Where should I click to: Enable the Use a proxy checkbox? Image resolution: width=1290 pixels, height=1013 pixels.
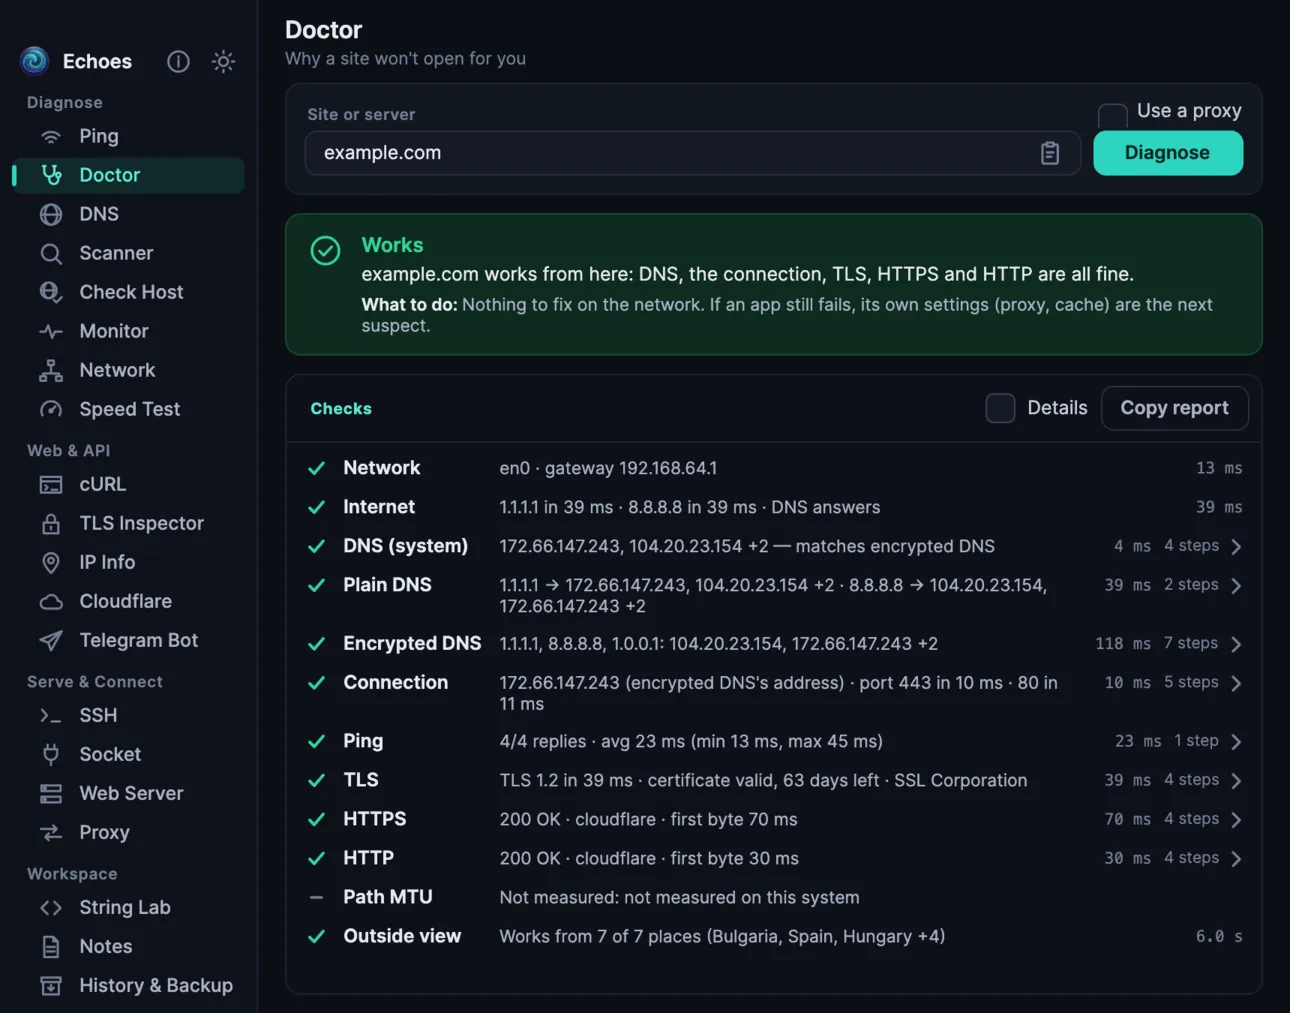[x=1112, y=116]
